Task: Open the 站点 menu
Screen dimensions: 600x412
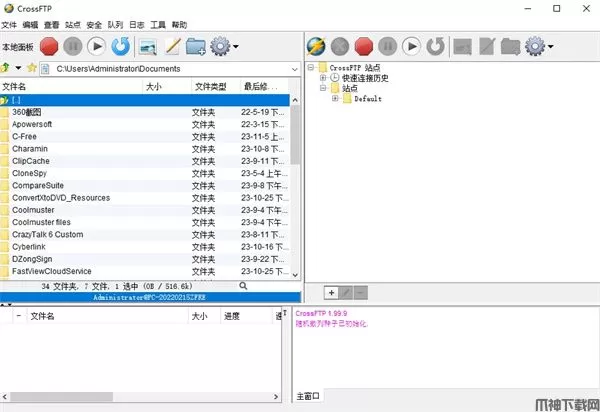Action: 73,25
